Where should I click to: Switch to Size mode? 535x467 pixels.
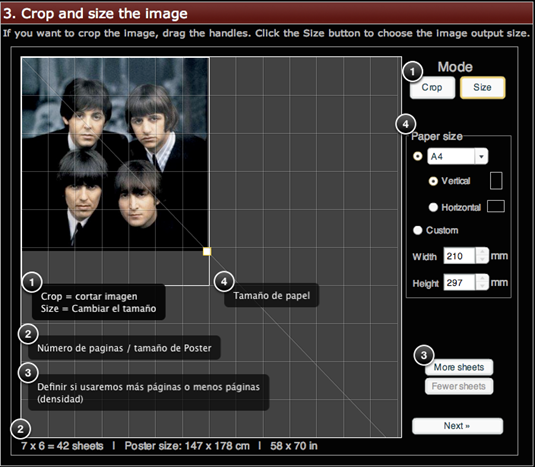482,88
